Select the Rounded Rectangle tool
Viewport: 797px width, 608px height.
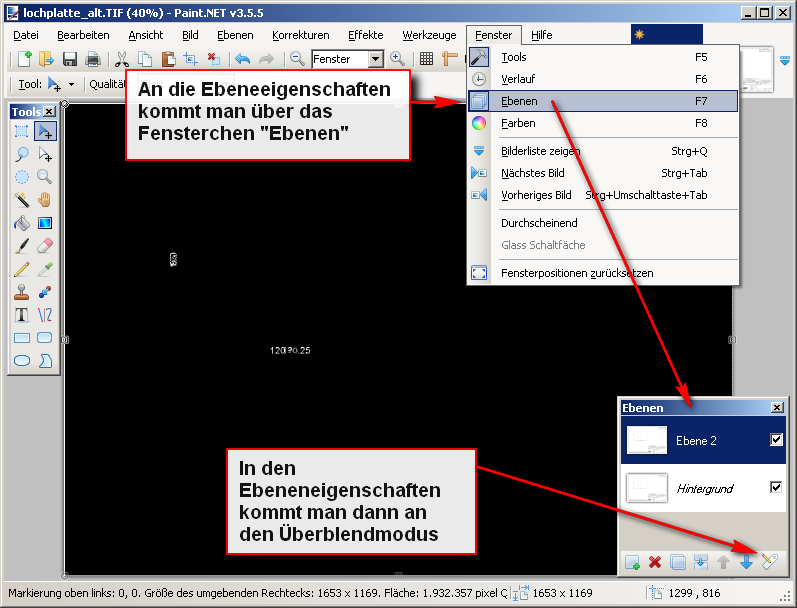(x=45, y=338)
